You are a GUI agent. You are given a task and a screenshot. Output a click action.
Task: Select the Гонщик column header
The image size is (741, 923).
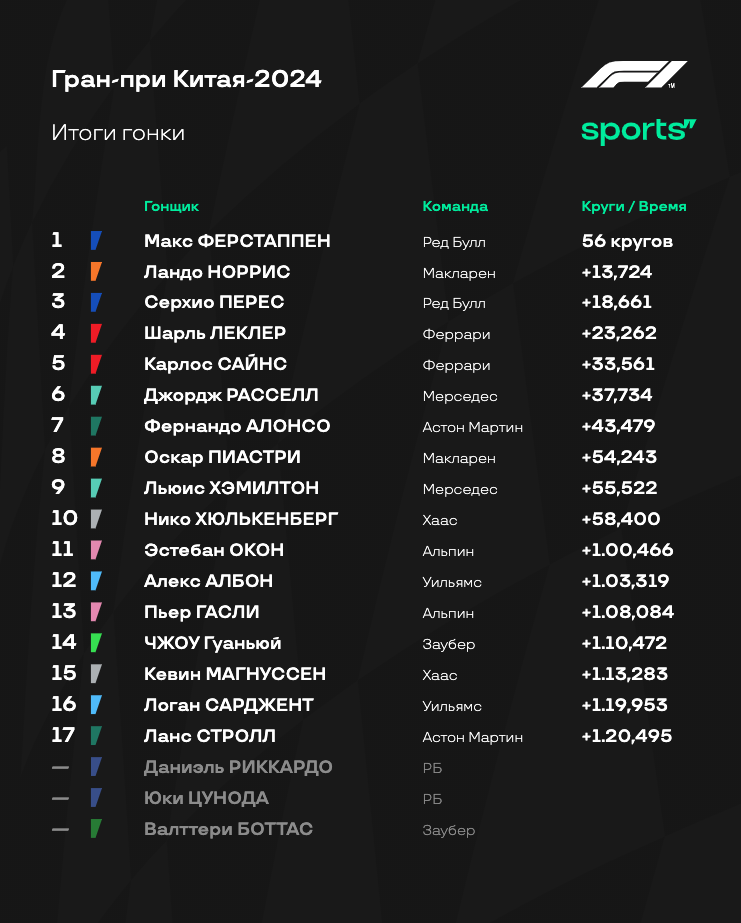(171, 207)
